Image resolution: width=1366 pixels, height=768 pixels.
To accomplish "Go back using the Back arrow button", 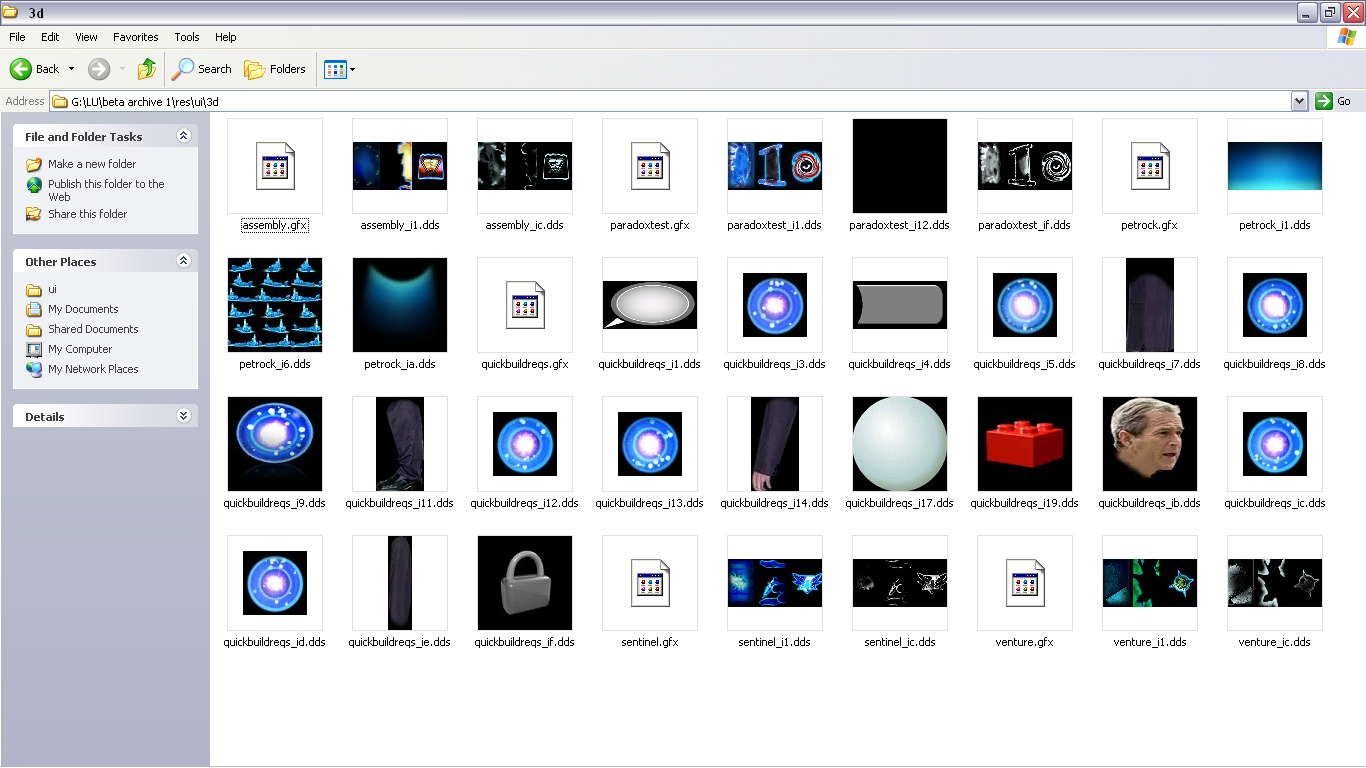I will coord(35,69).
